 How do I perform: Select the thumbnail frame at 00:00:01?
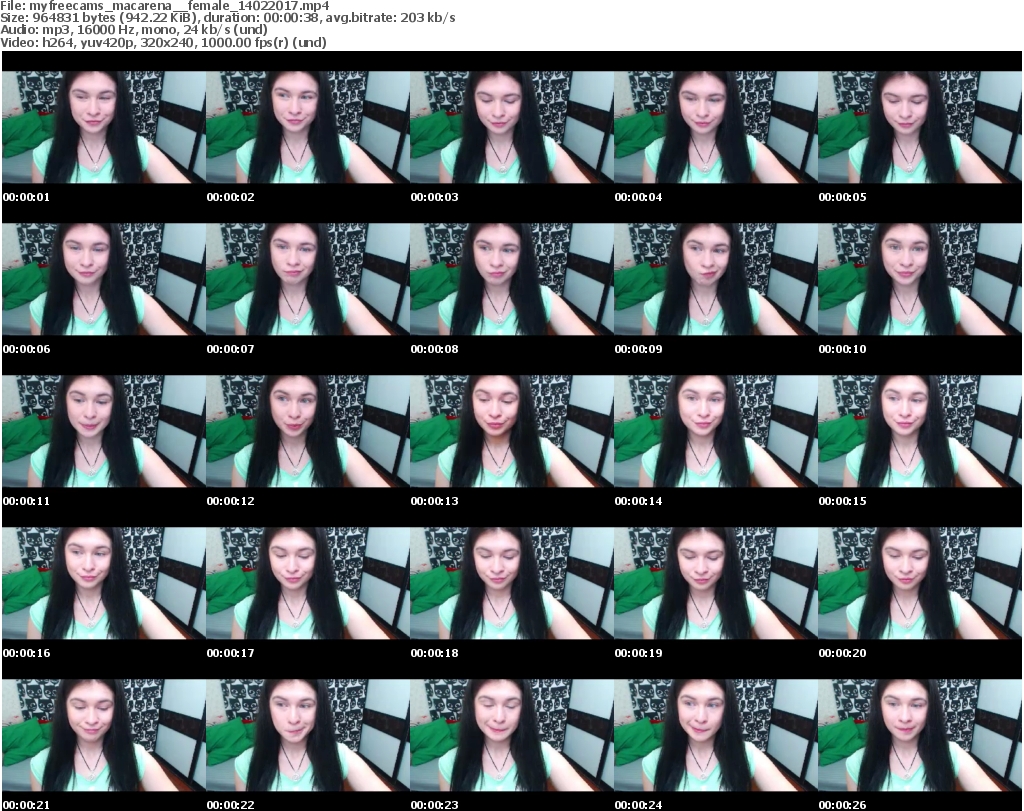click(104, 127)
